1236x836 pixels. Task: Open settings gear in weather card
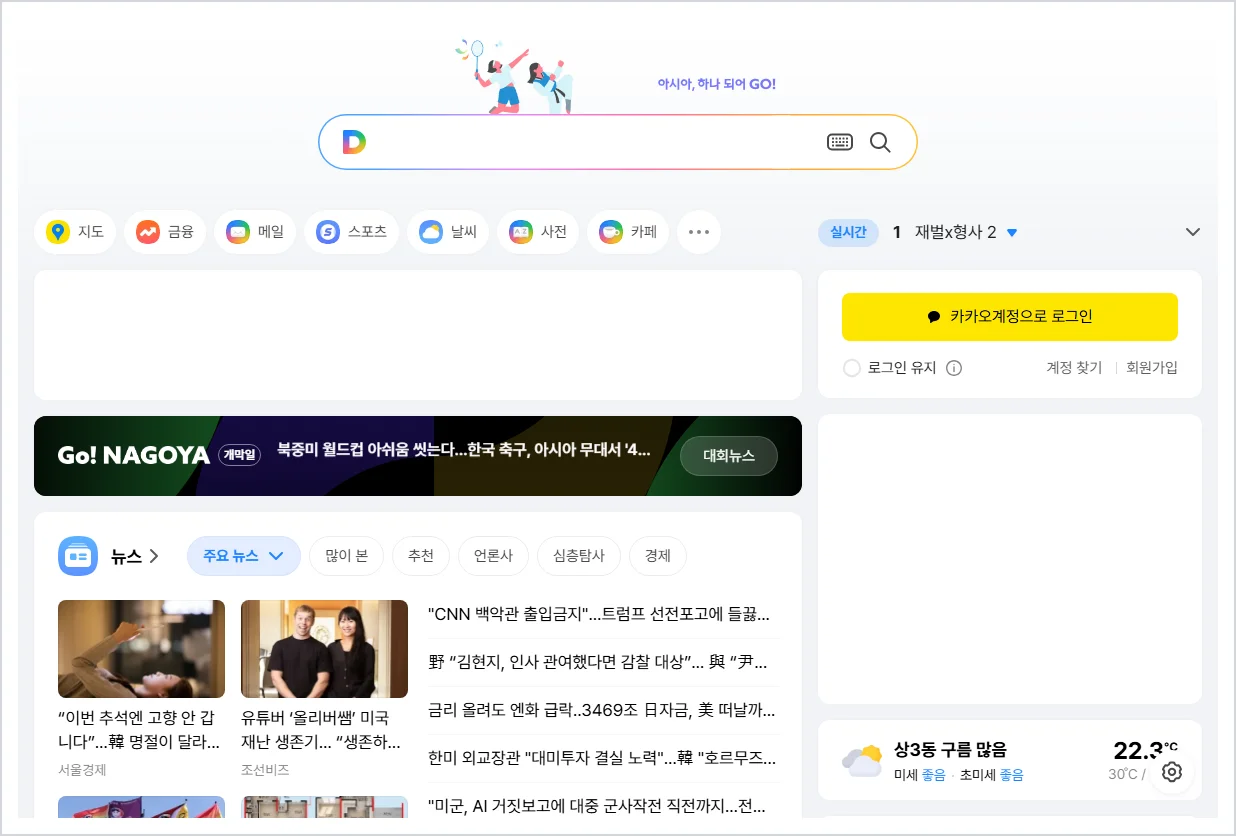(1172, 772)
